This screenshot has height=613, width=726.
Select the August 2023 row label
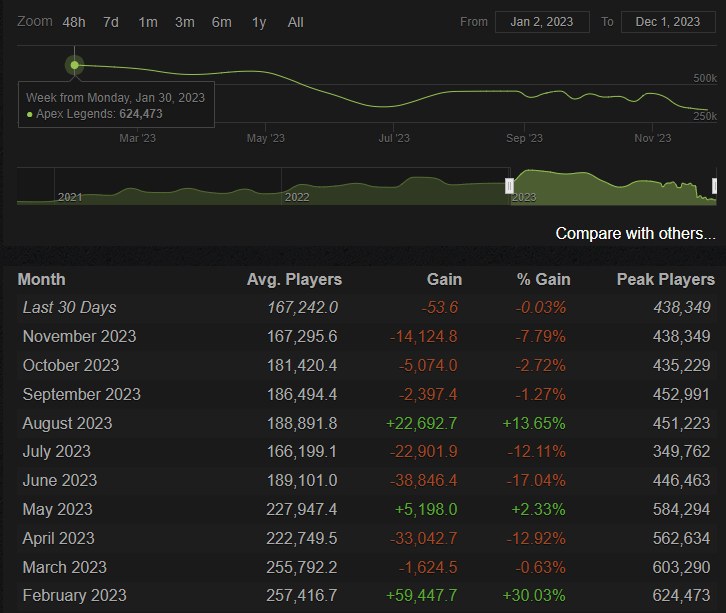click(x=67, y=424)
